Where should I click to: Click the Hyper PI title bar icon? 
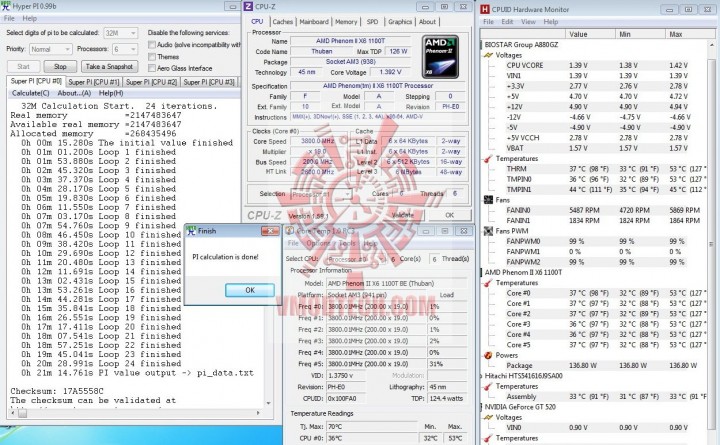[5, 6]
